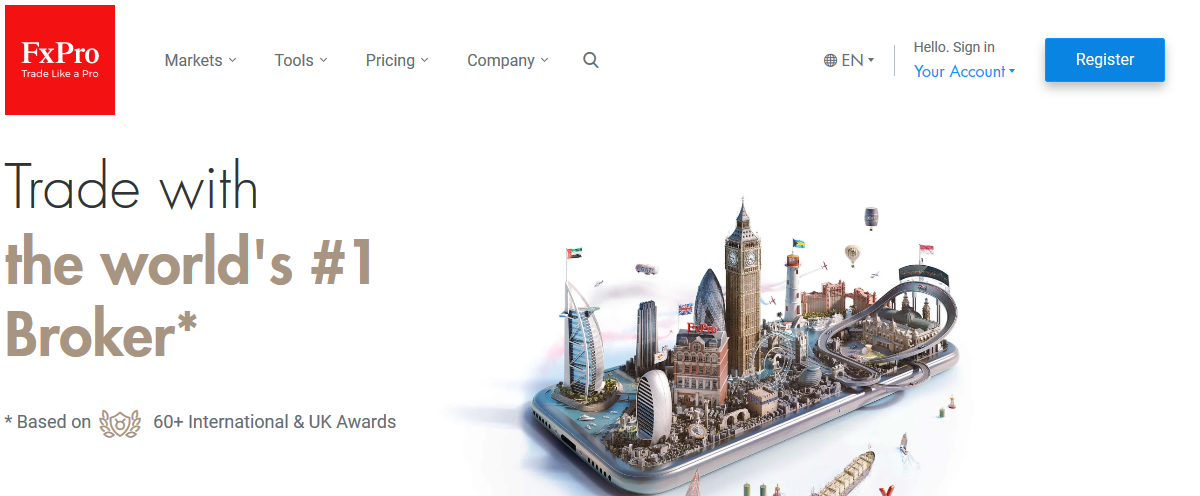The image size is (1200, 496).
Task: Expand the Tools chevron arrow
Action: (323, 60)
